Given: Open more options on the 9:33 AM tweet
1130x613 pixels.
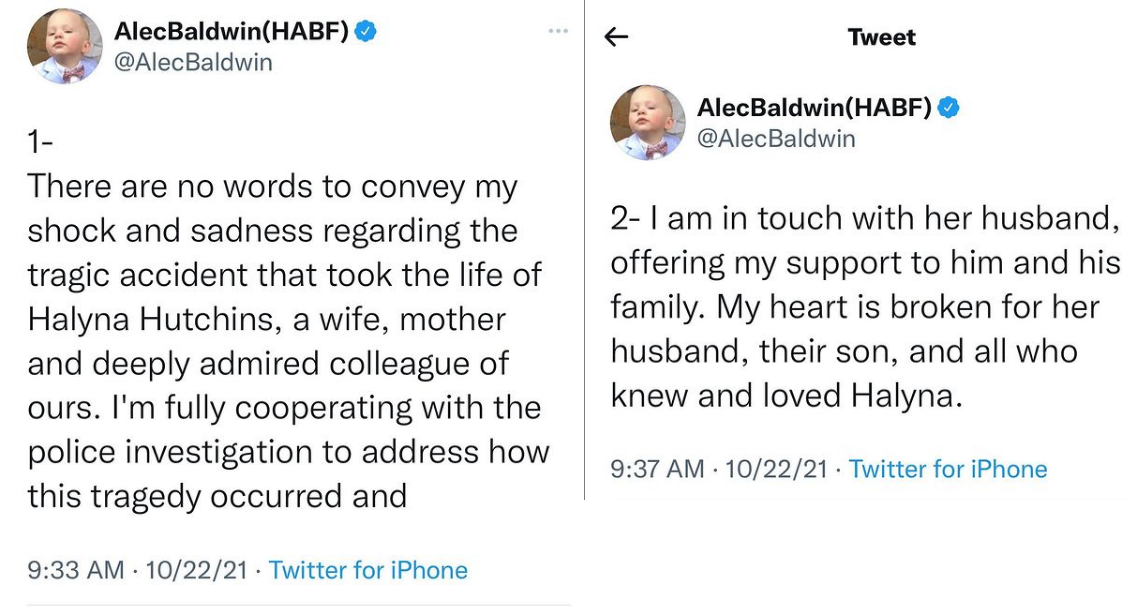Looking at the screenshot, I should (x=557, y=31).
